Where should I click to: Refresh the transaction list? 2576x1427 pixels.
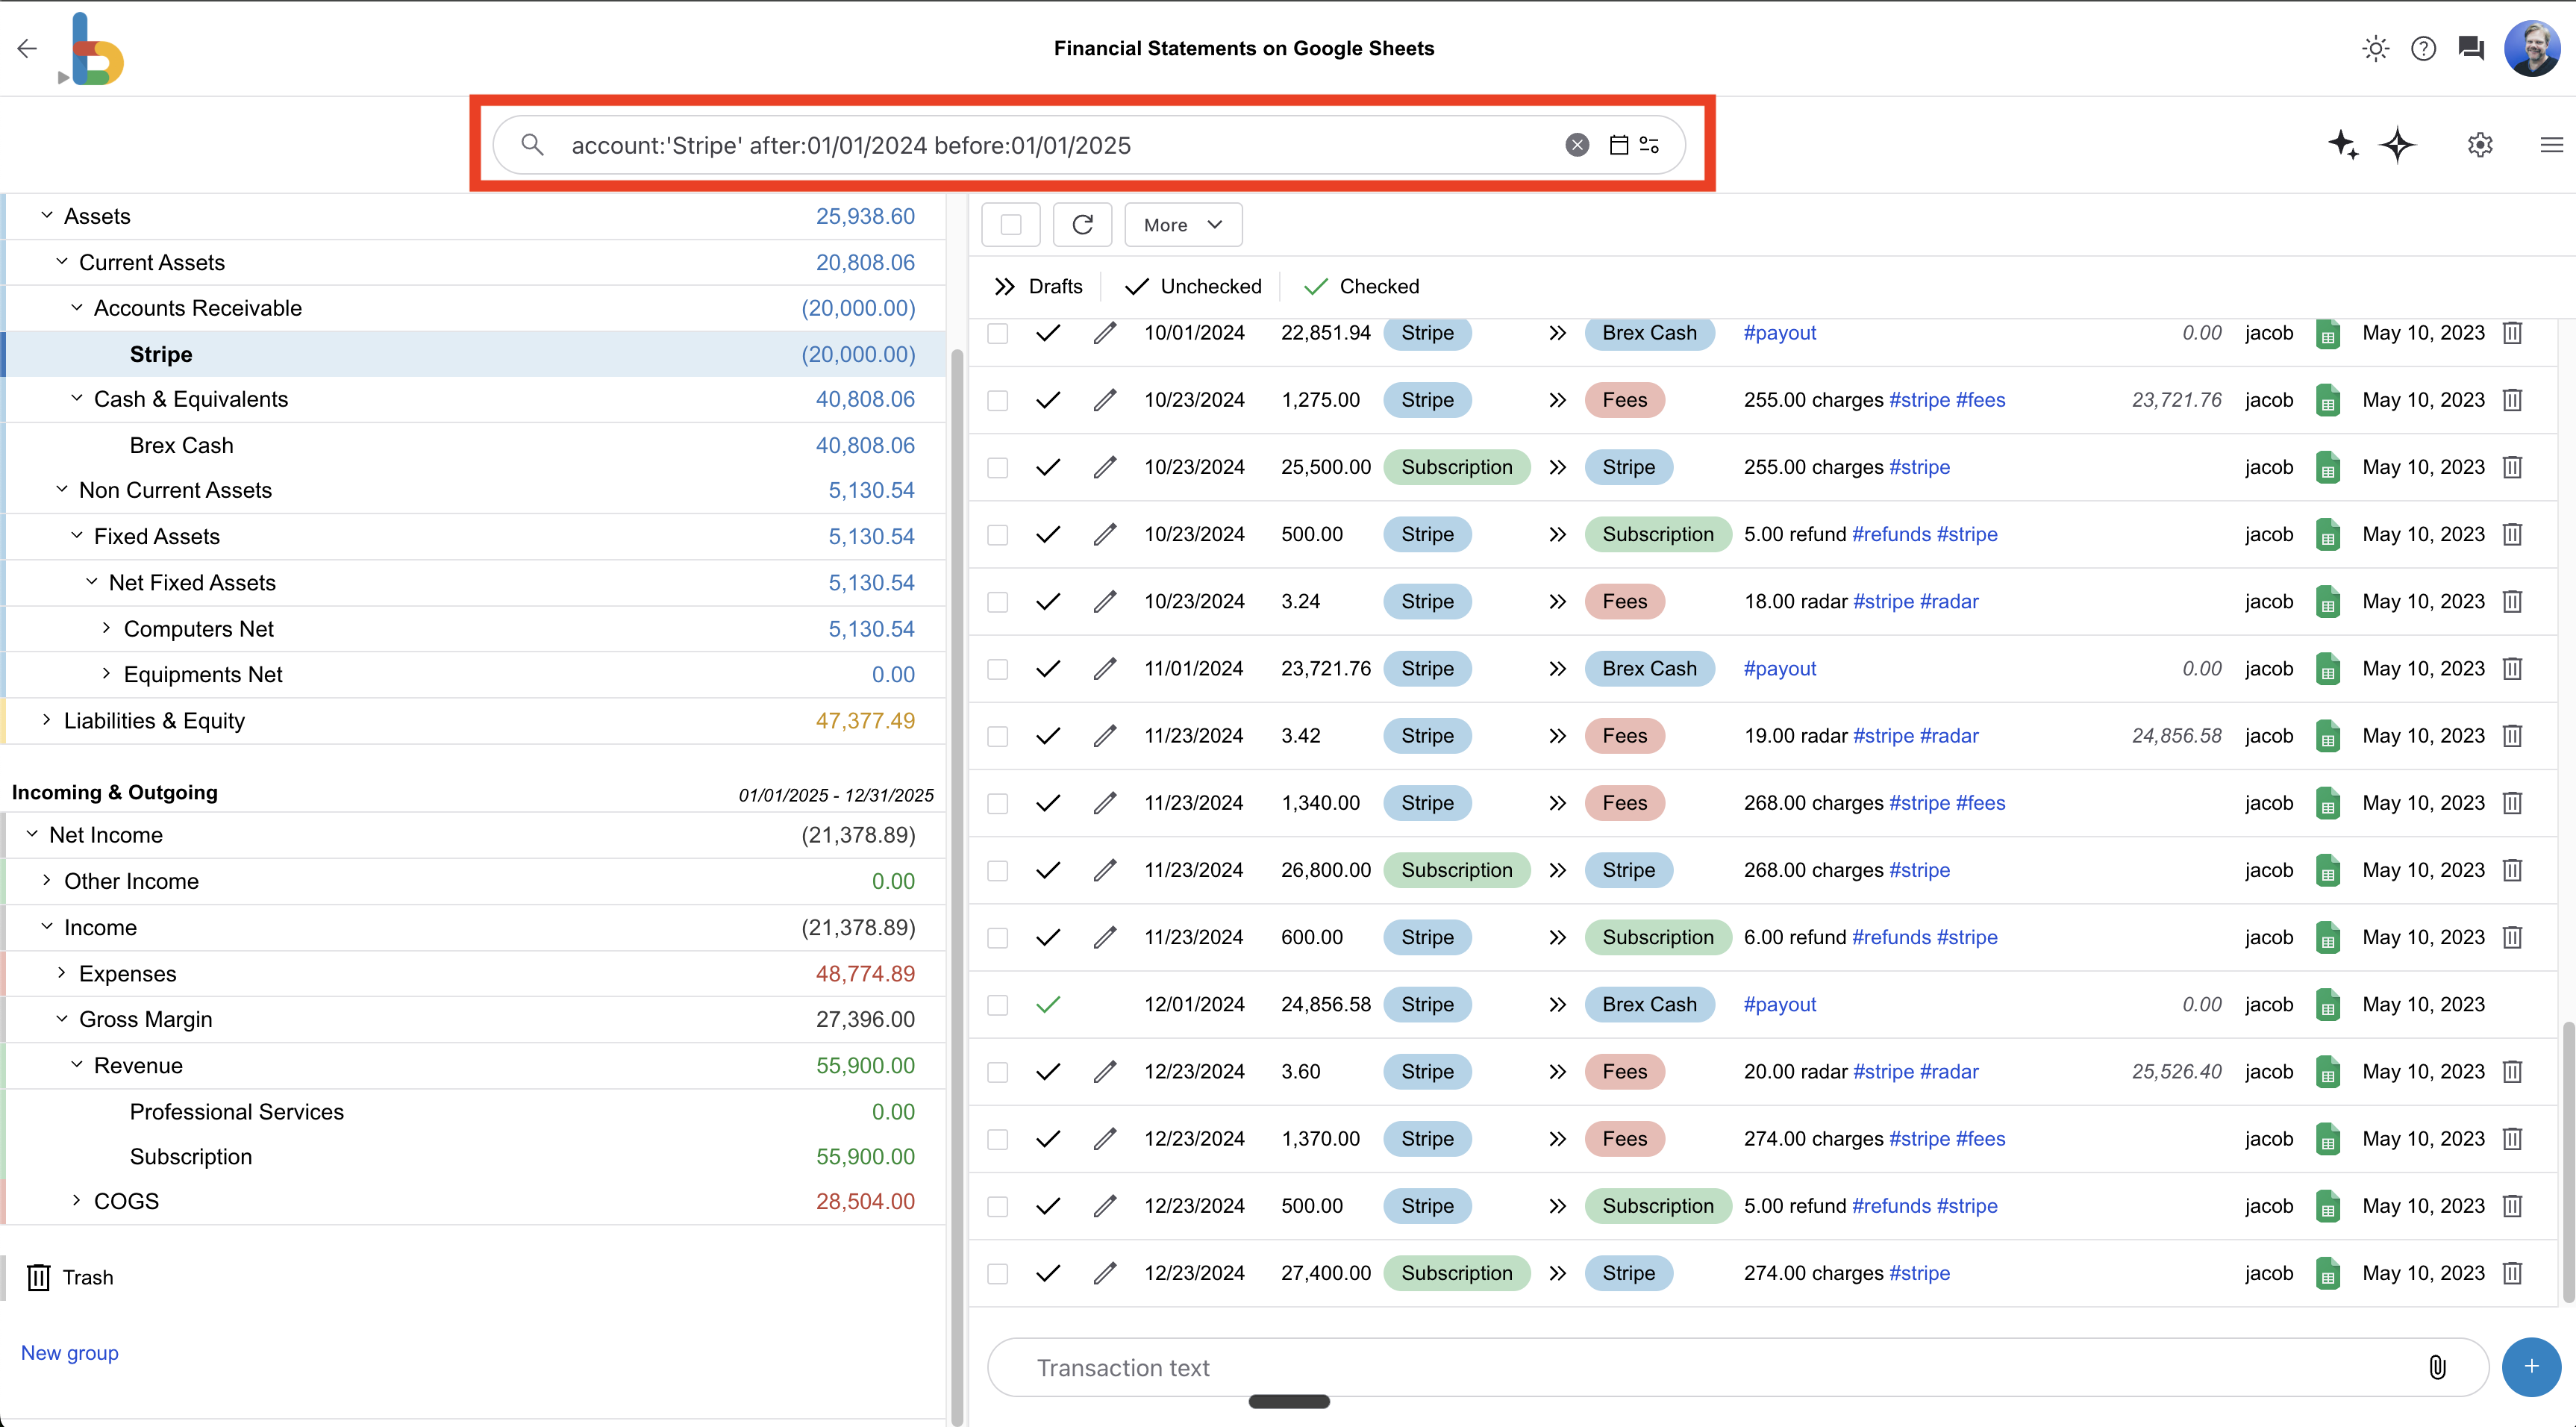(1082, 224)
